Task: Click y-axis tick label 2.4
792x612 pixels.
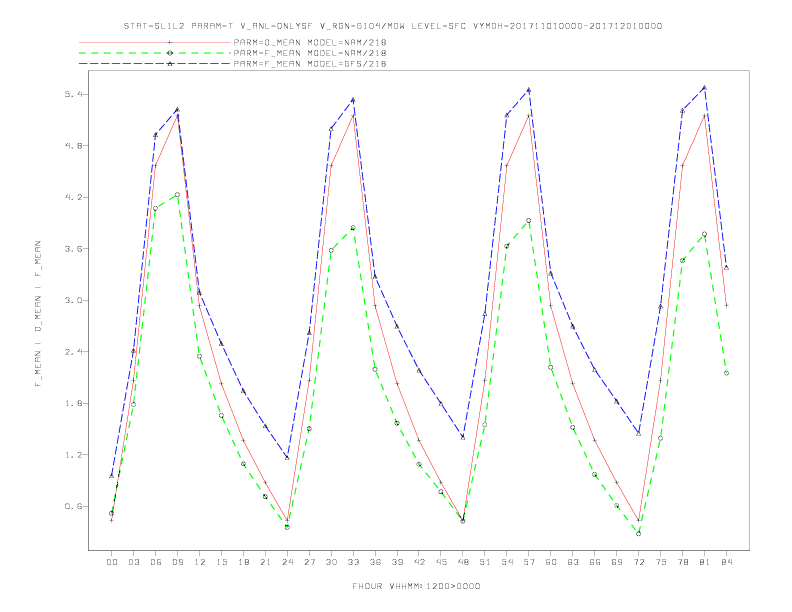Action: coord(72,352)
